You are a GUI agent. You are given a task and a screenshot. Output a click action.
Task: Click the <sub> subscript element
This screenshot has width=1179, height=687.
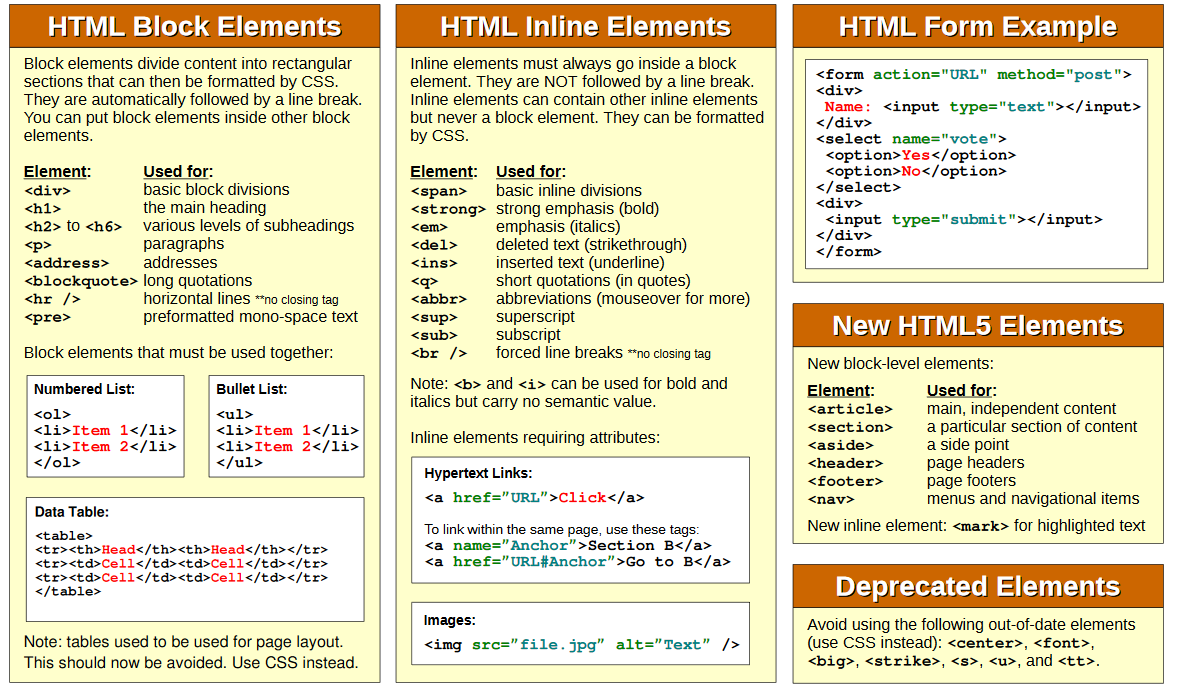click(x=434, y=335)
